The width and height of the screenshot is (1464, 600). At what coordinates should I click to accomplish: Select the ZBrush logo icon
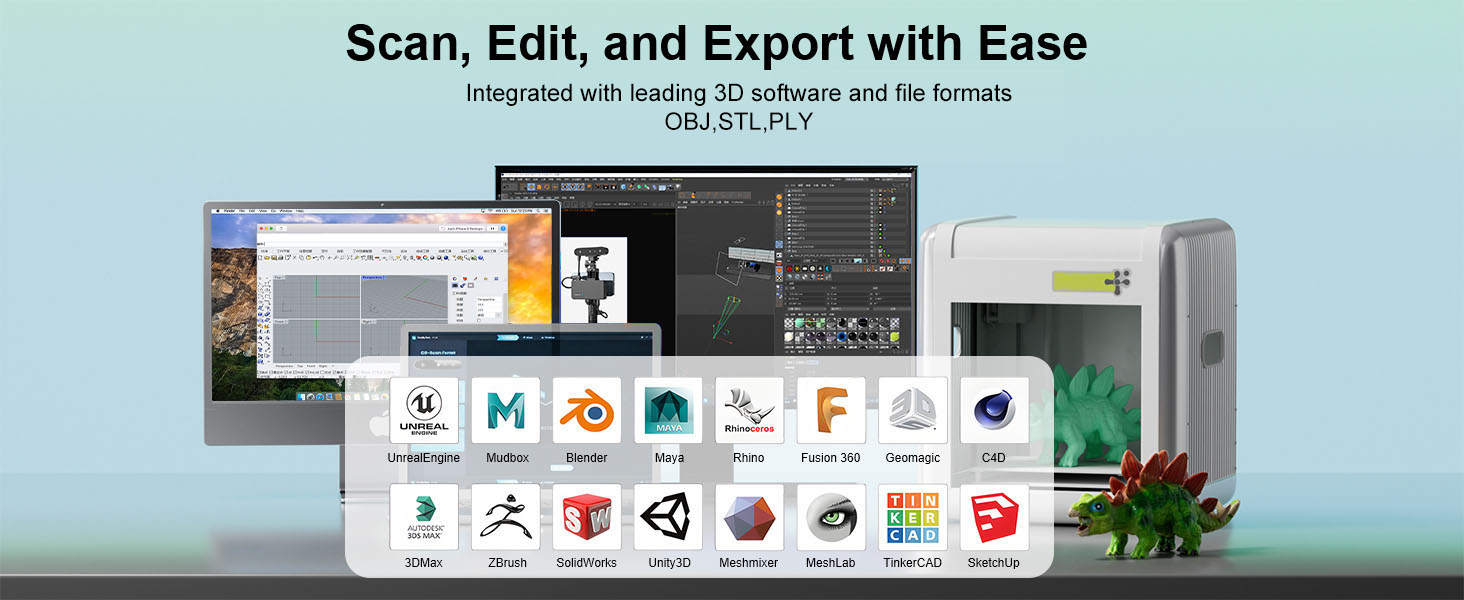click(x=506, y=517)
